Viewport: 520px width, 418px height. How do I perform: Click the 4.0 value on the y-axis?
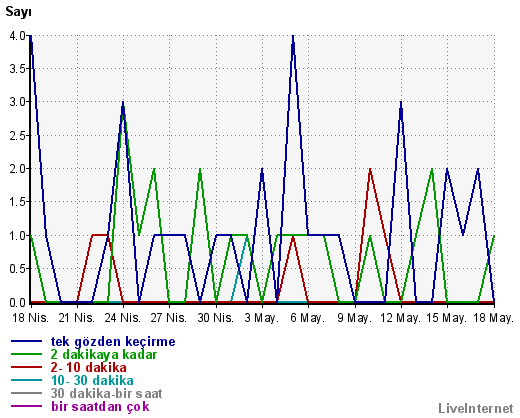pos(18,35)
